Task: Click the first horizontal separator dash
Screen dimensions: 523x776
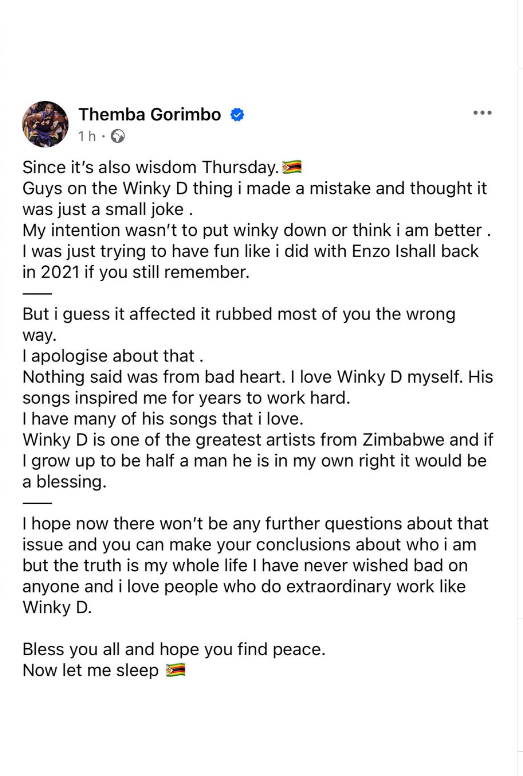Action: [37, 293]
